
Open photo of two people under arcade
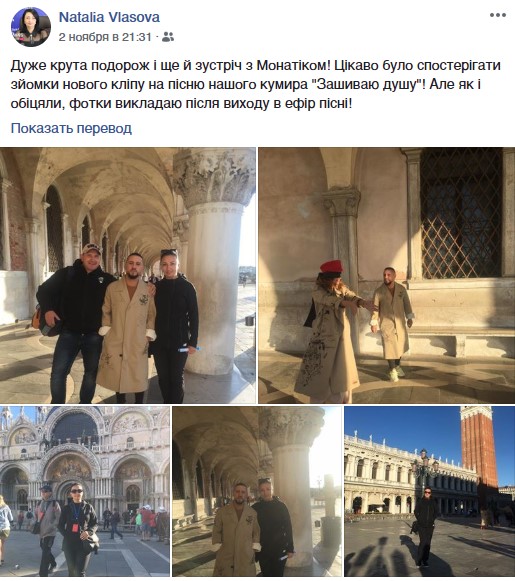(x=257, y=491)
